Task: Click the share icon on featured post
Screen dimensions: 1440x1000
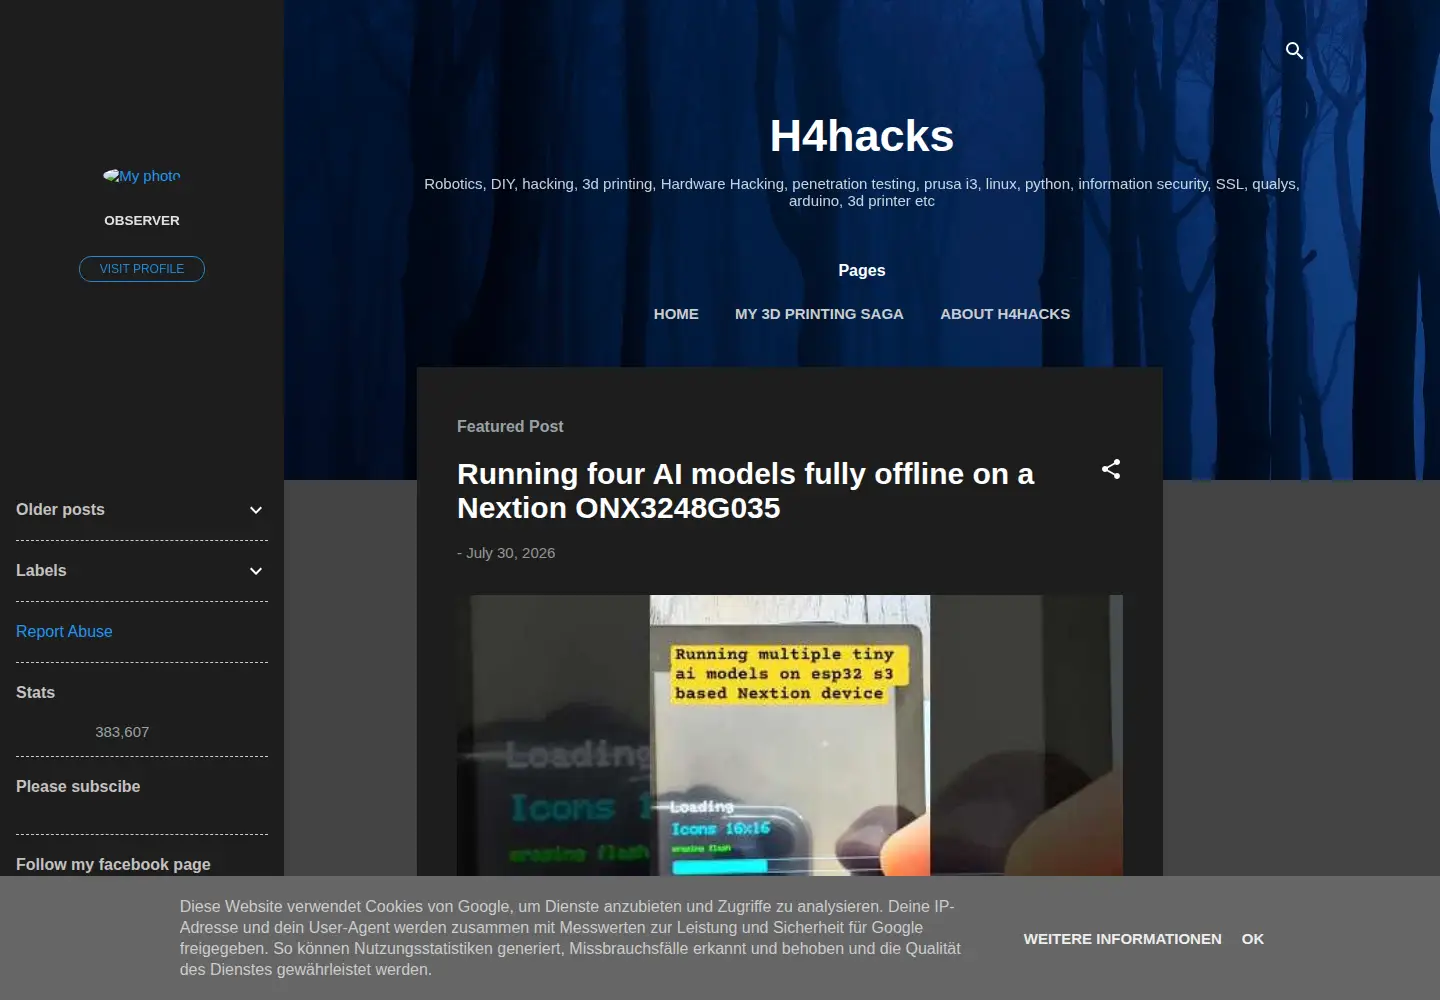Action: tap(1111, 469)
